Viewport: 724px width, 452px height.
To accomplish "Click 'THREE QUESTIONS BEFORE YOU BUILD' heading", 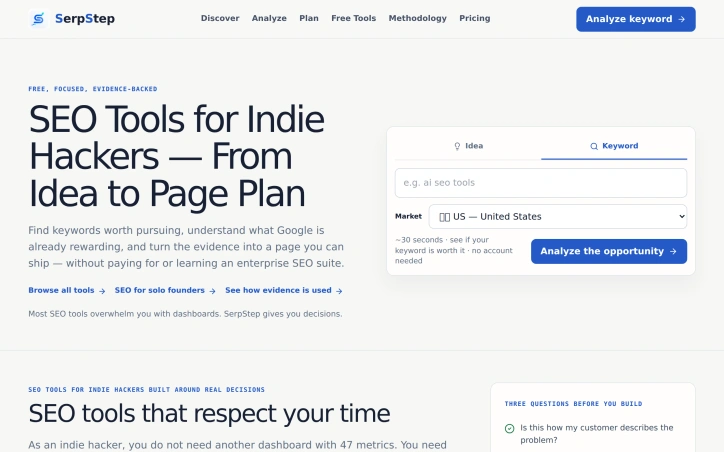I will (573, 404).
